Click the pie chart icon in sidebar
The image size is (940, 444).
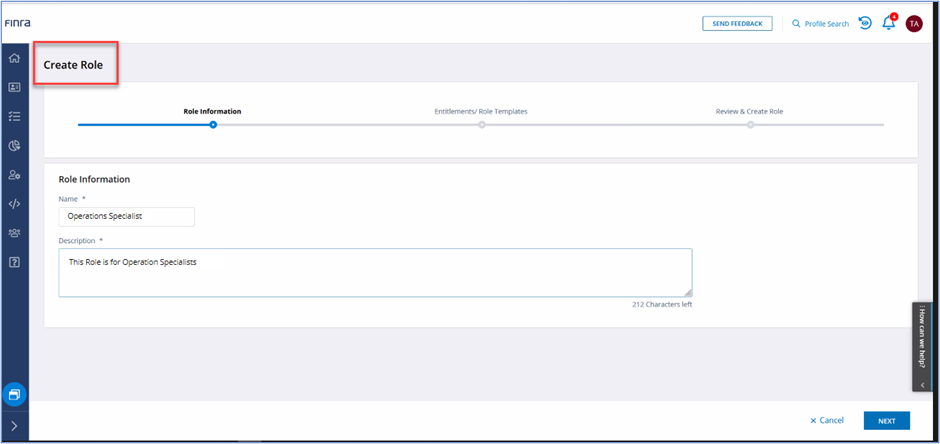pyautogui.click(x=14, y=146)
